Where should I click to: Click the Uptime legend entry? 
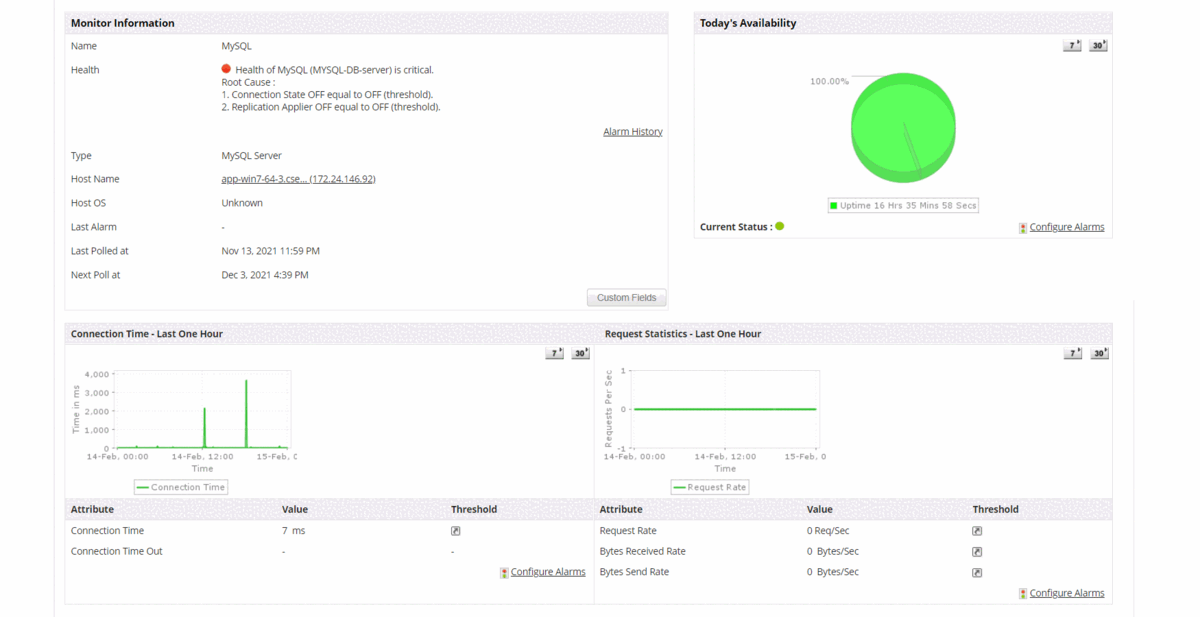click(x=903, y=206)
